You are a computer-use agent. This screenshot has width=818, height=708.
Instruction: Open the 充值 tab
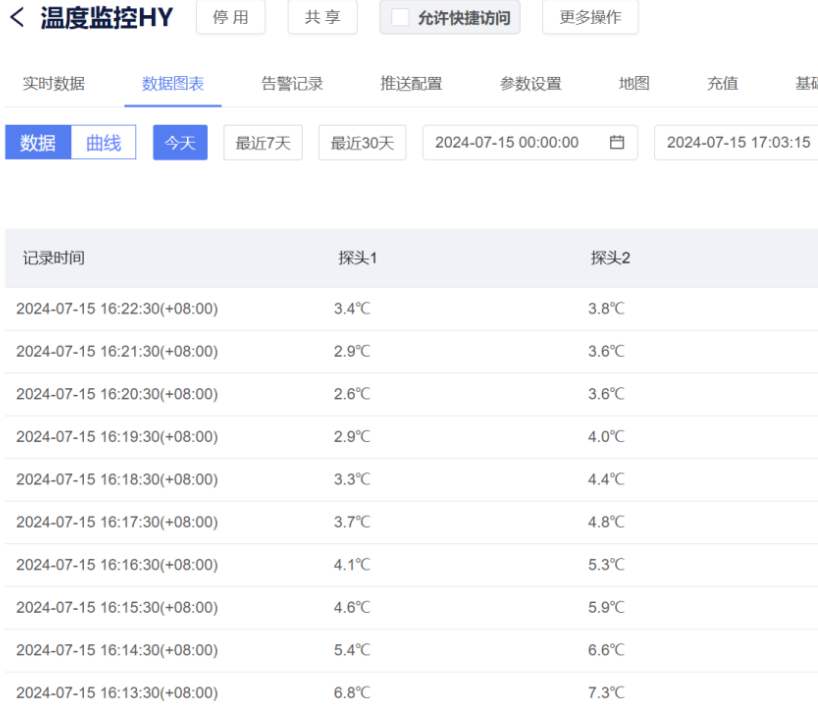pos(722,84)
